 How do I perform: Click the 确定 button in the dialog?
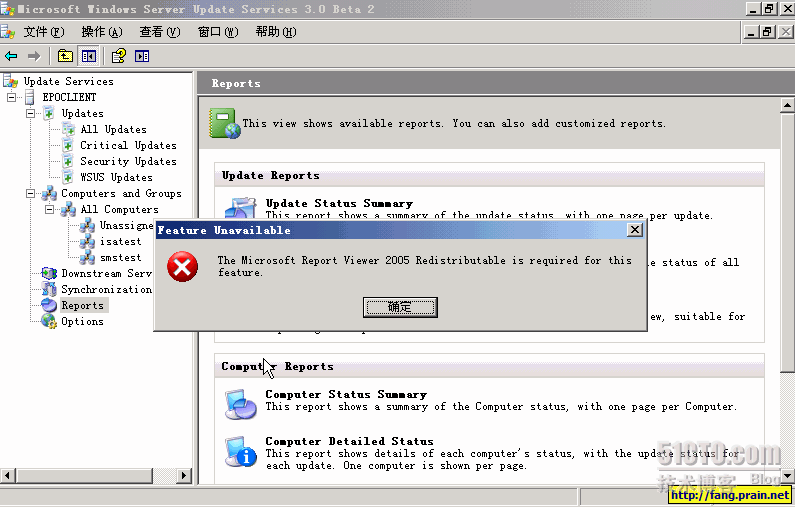(x=400, y=307)
